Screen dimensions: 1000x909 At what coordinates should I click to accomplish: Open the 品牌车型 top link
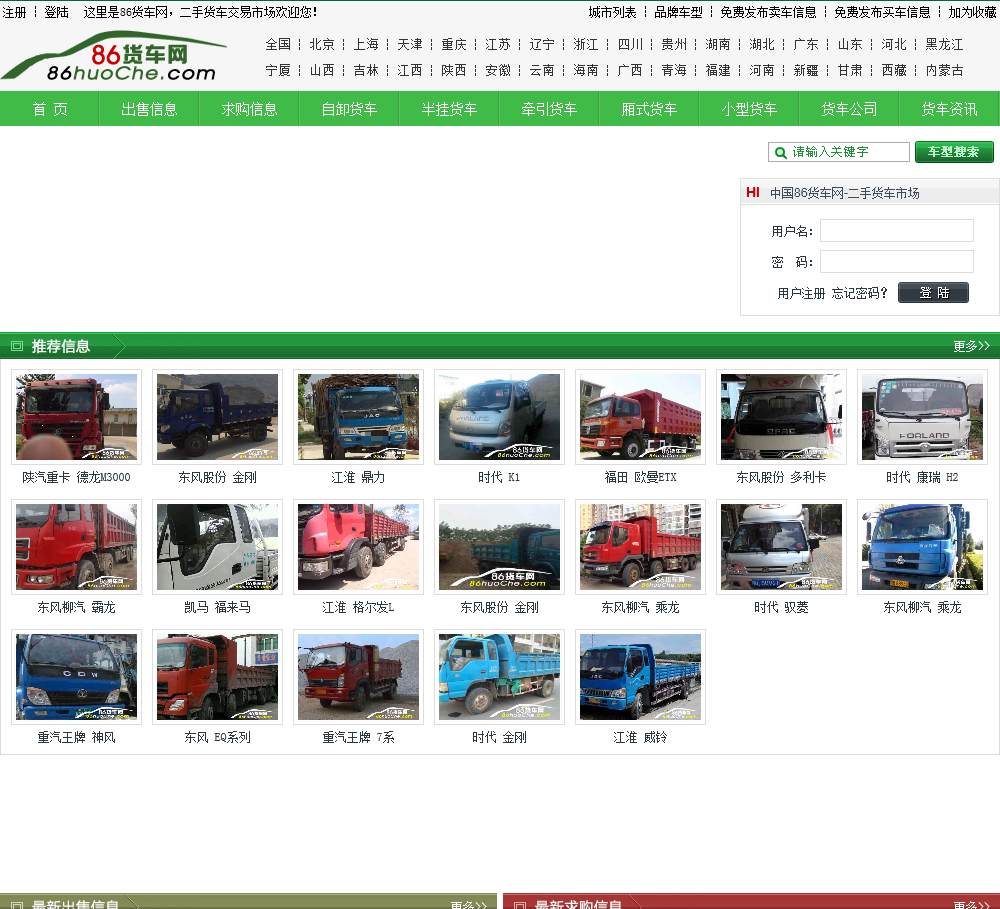(679, 12)
